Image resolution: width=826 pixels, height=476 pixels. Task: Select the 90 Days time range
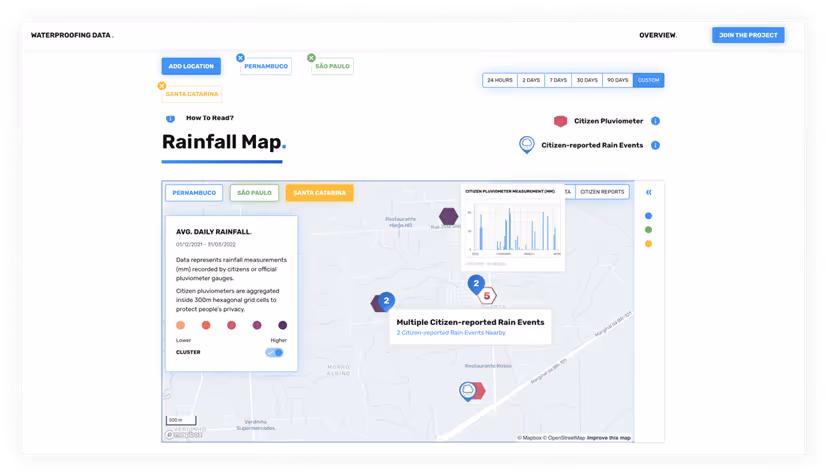(617, 80)
